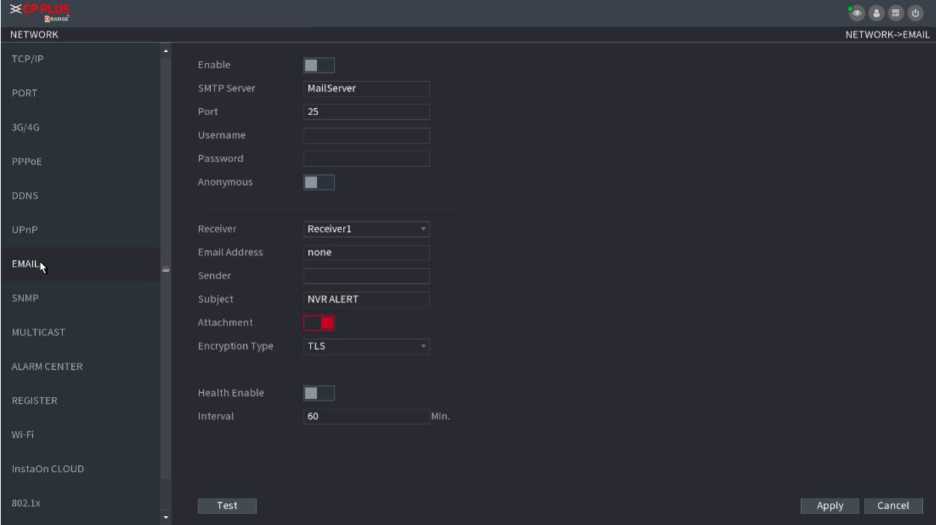Click the CP PLUS logo

point(40,13)
